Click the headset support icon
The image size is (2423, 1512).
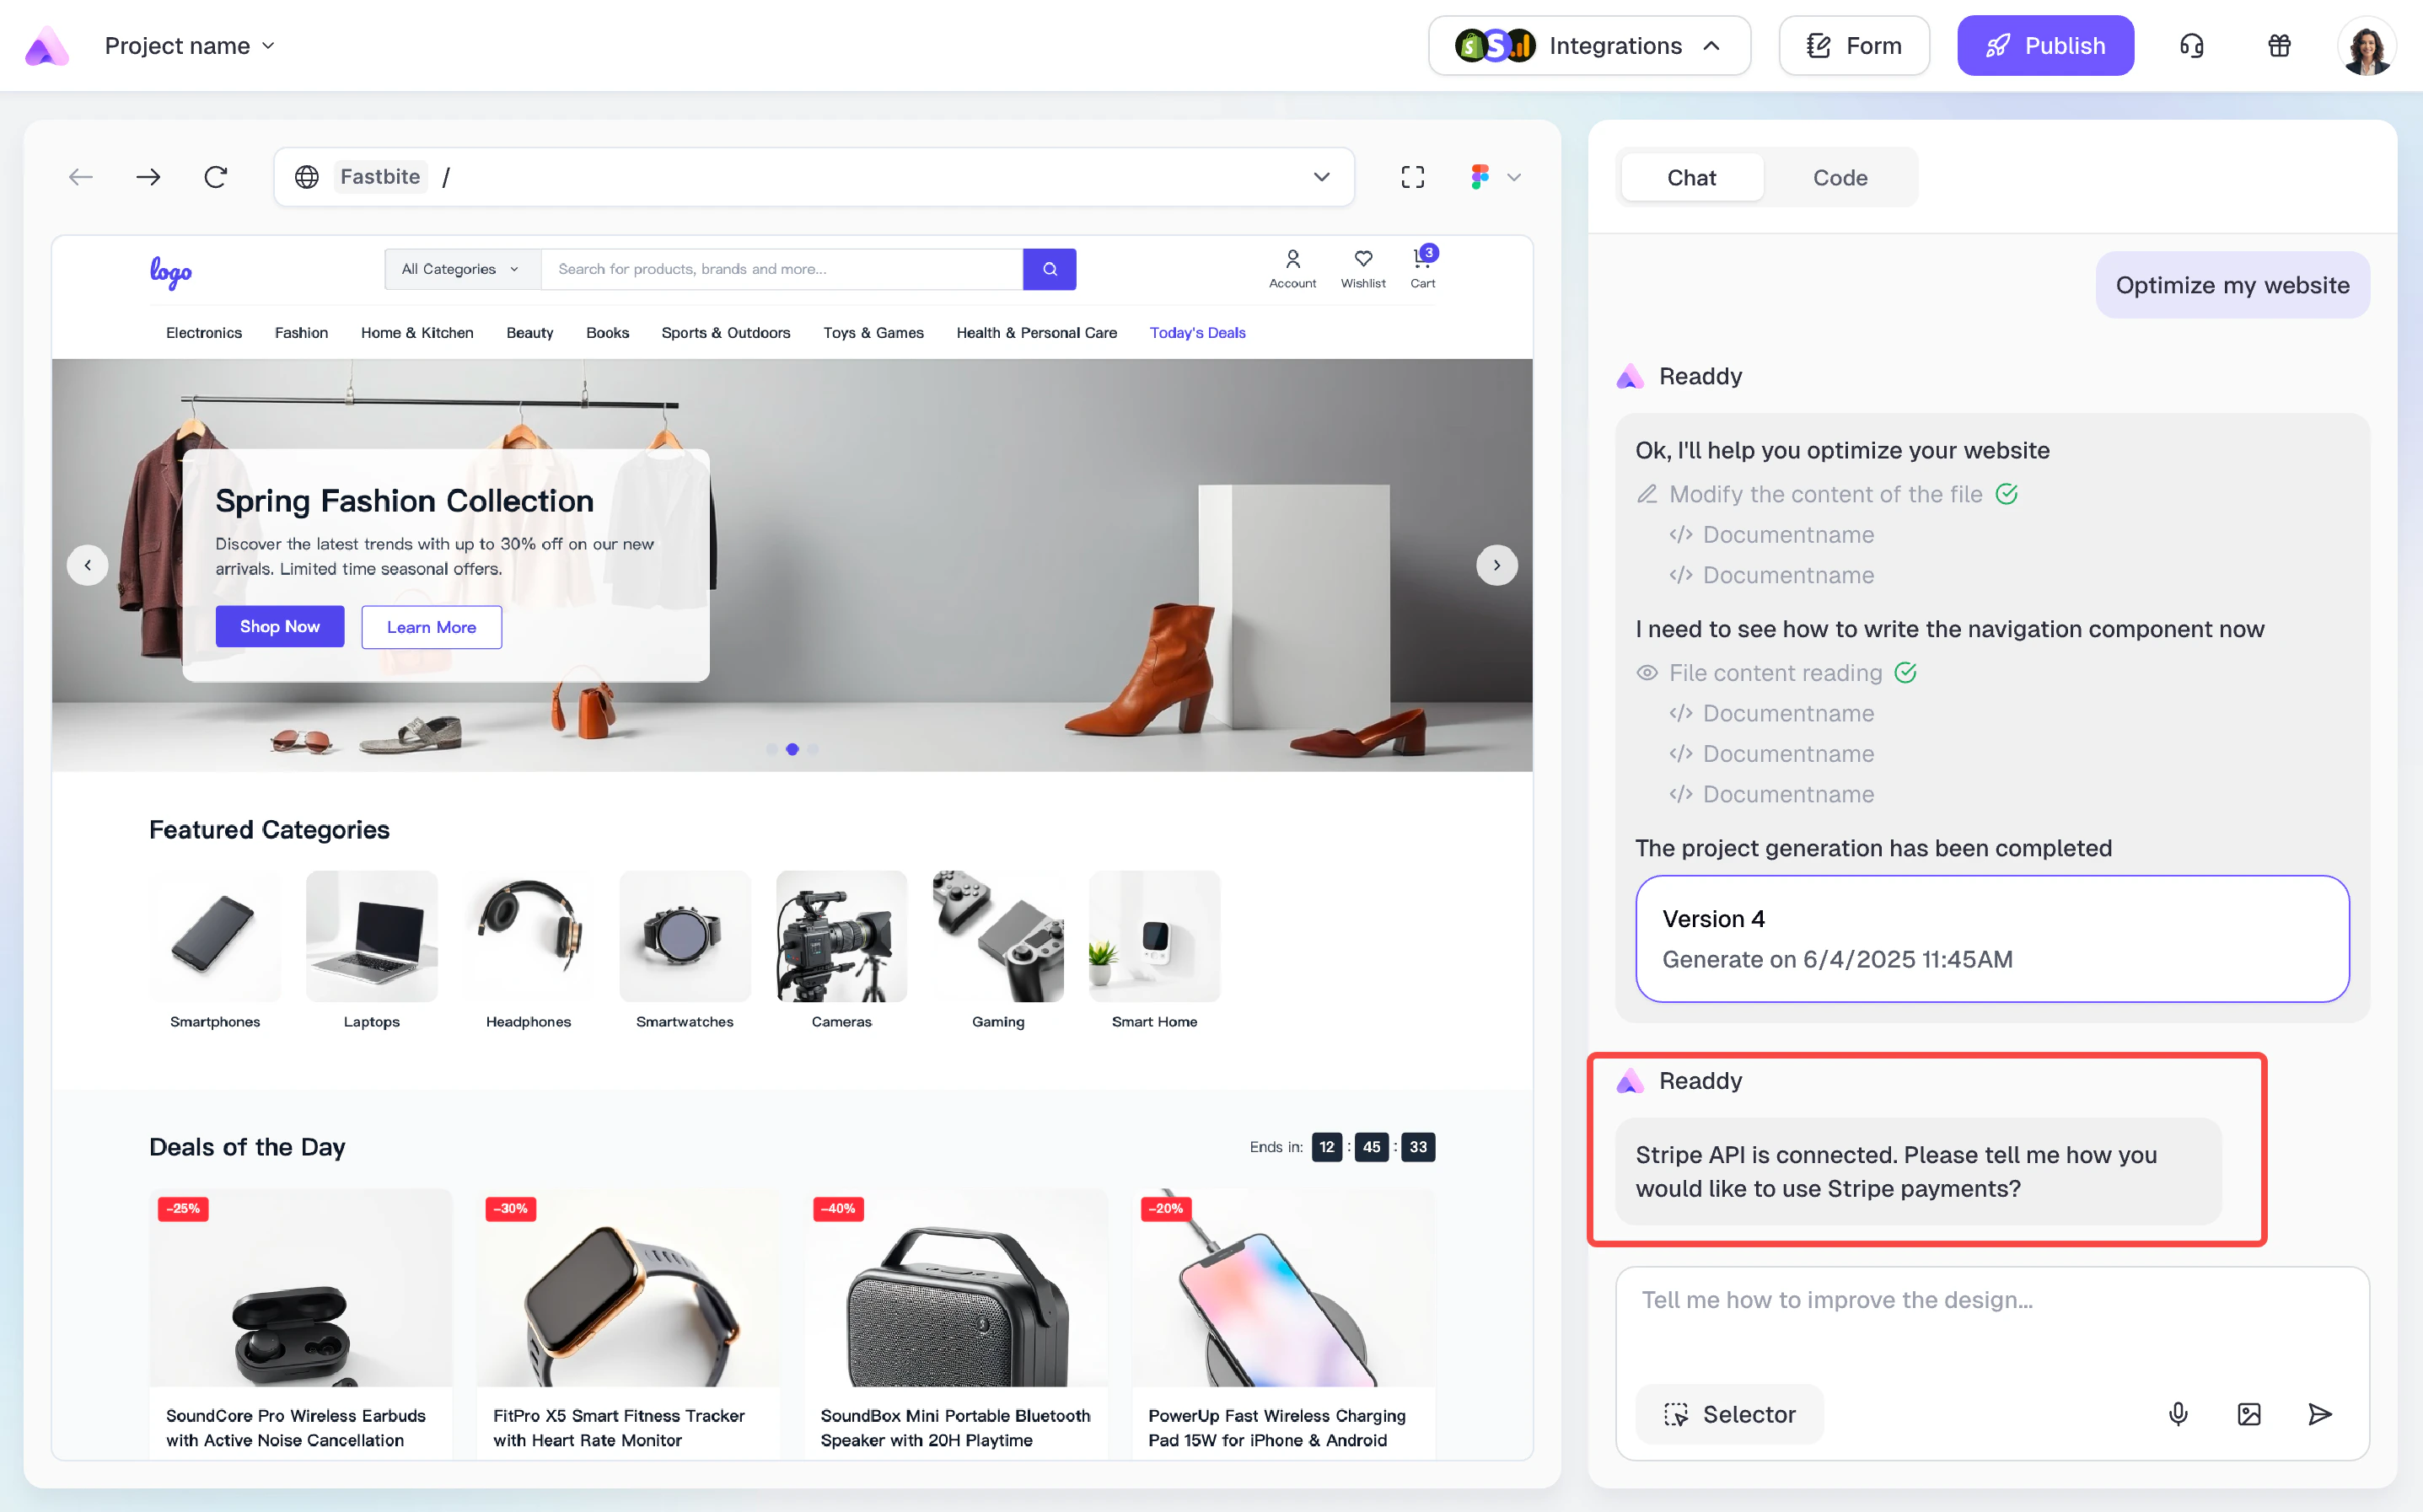[2191, 46]
